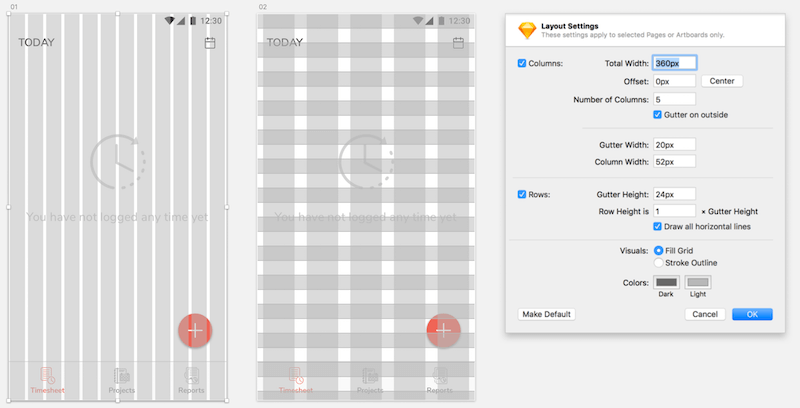Click the Column Width input field
800x408 pixels.
click(674, 162)
